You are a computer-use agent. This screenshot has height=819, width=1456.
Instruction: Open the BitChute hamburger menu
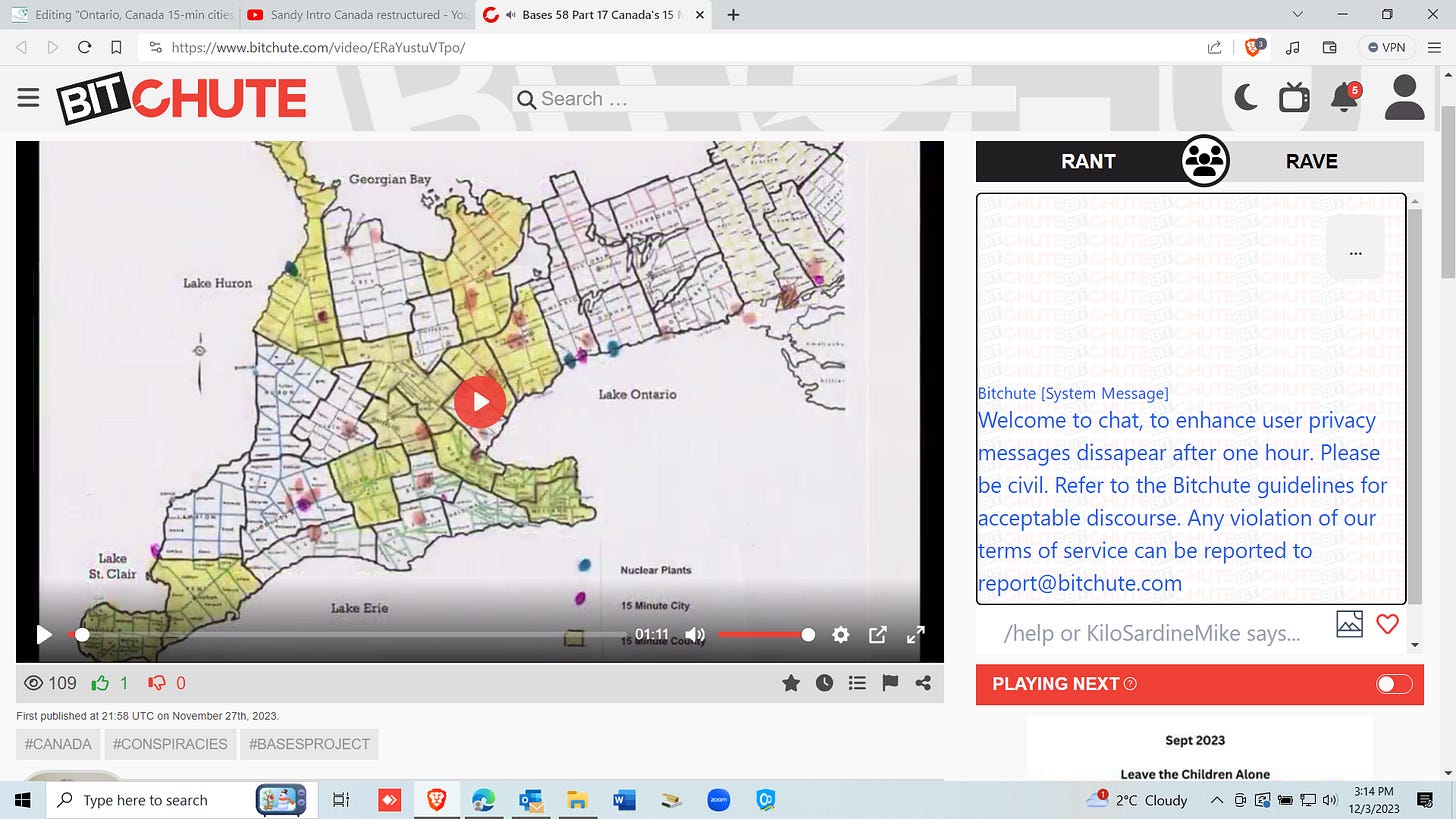coord(28,98)
